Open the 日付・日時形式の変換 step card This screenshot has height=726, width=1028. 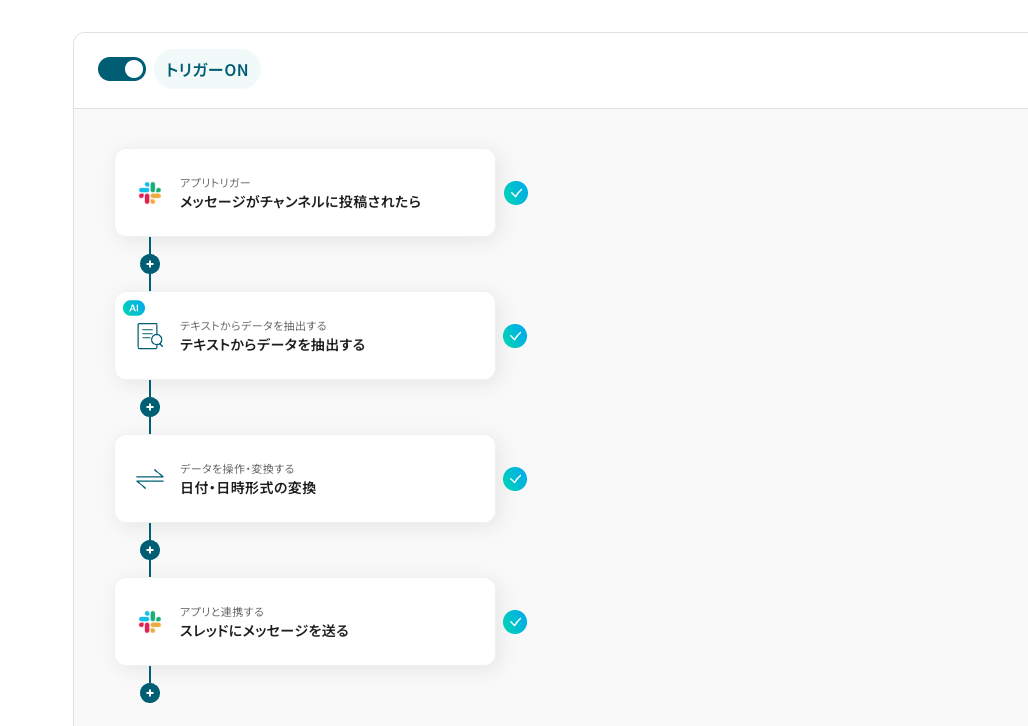pyautogui.click(x=305, y=479)
